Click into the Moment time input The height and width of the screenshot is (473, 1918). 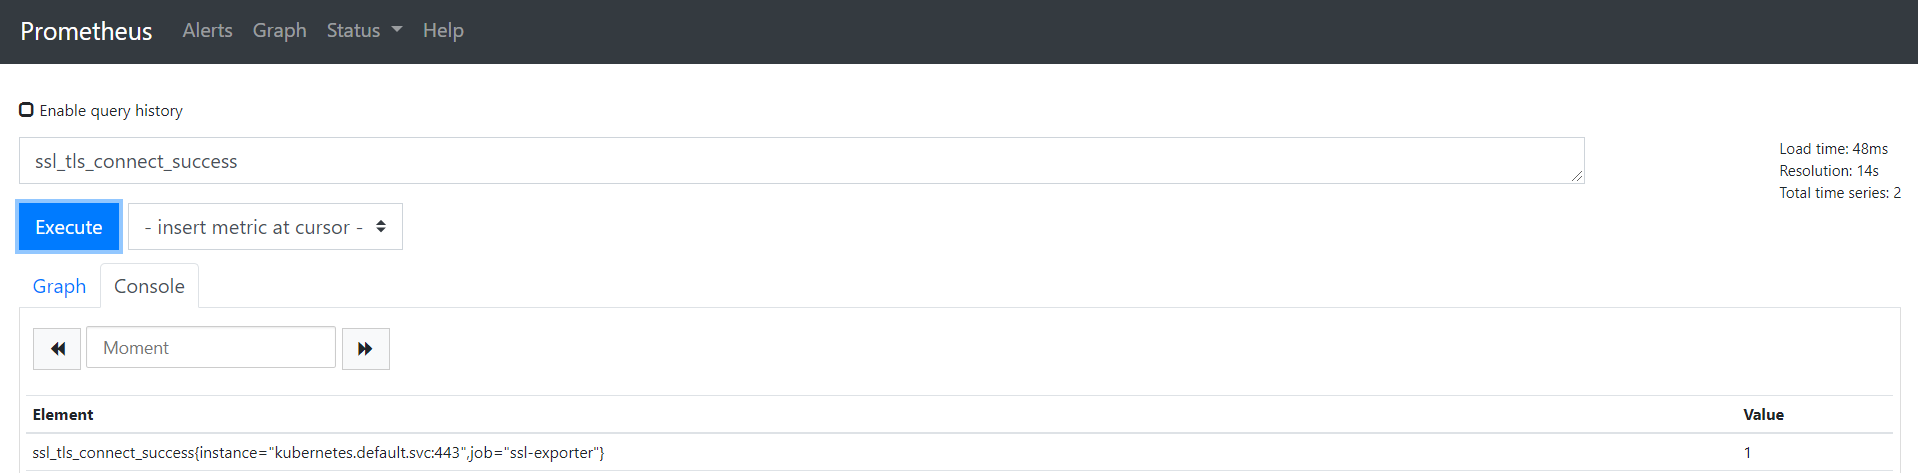click(x=211, y=348)
